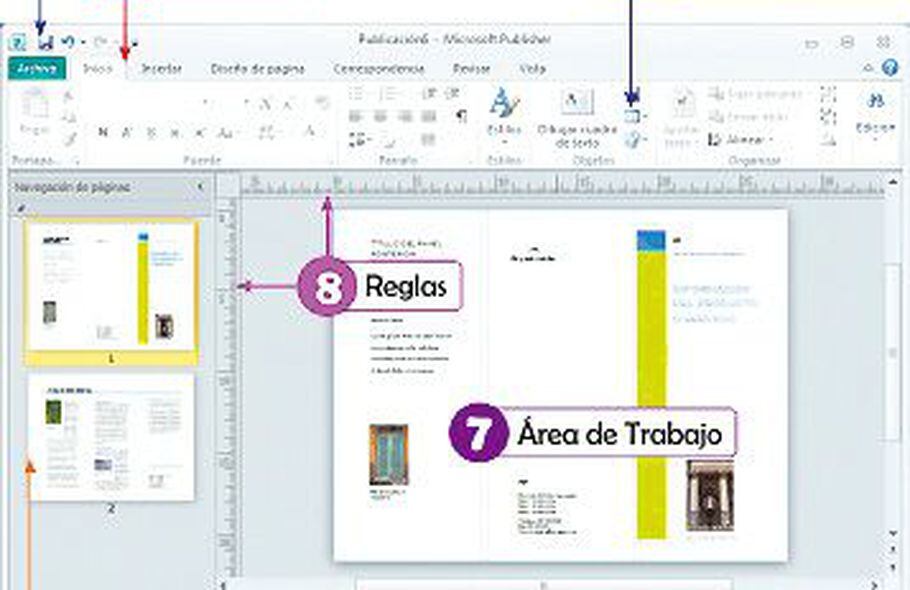Switch to the Vista tab
The image size is (910, 590).
click(x=532, y=69)
